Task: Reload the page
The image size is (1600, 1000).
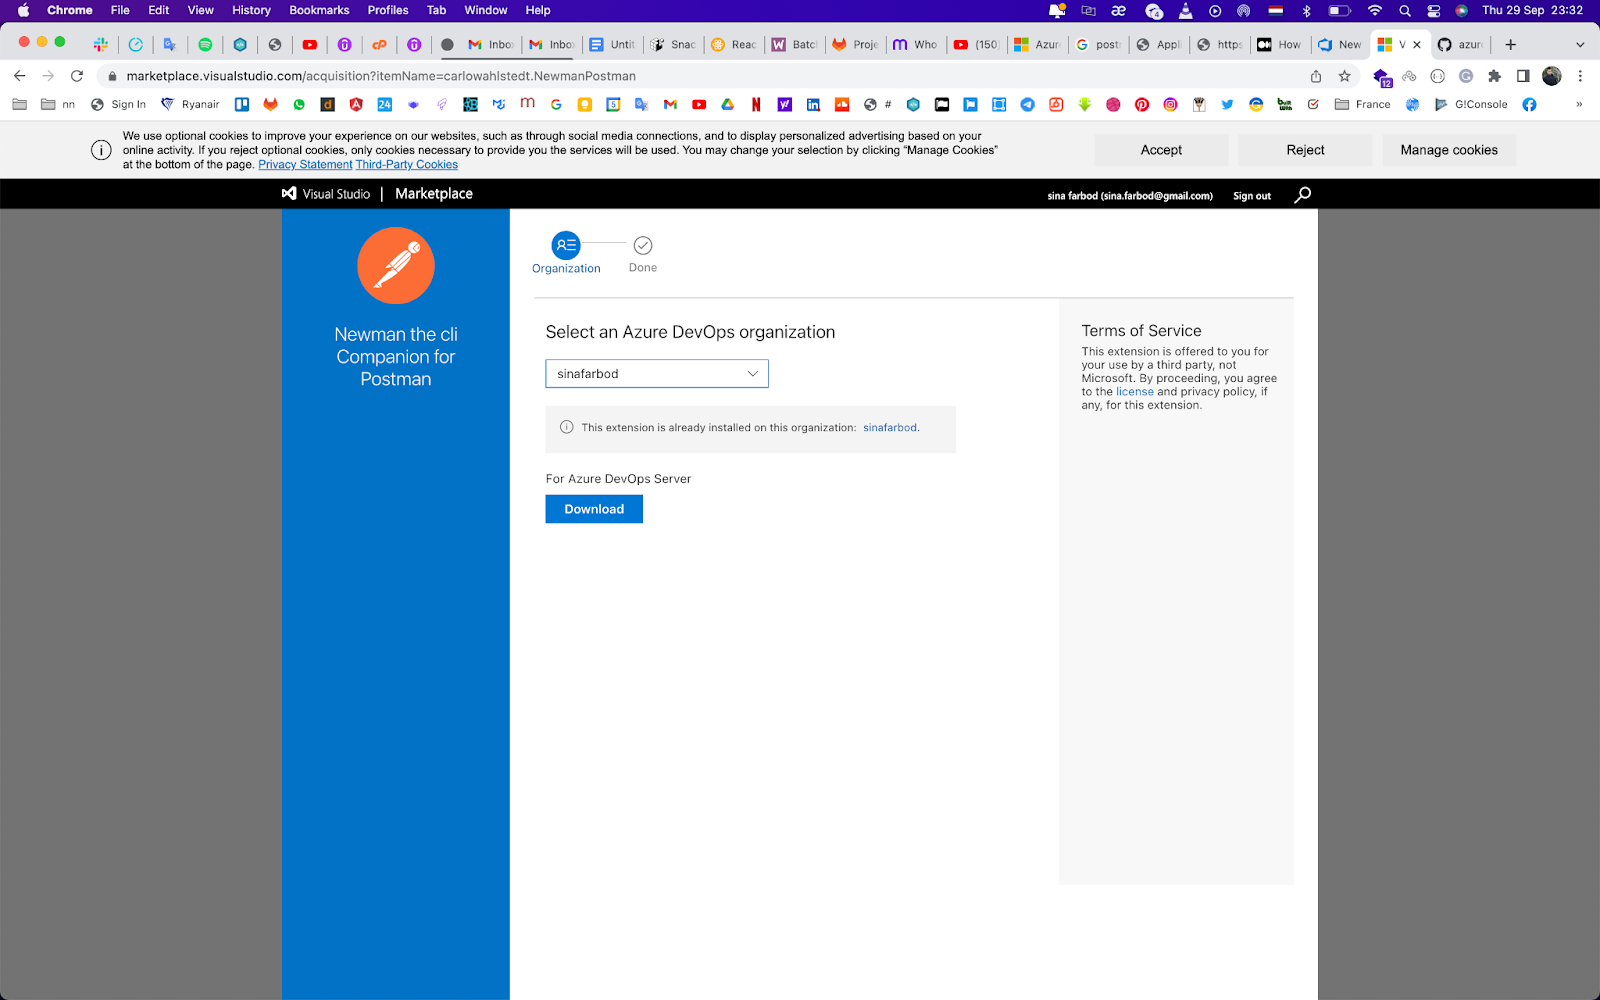Action: coord(77,76)
